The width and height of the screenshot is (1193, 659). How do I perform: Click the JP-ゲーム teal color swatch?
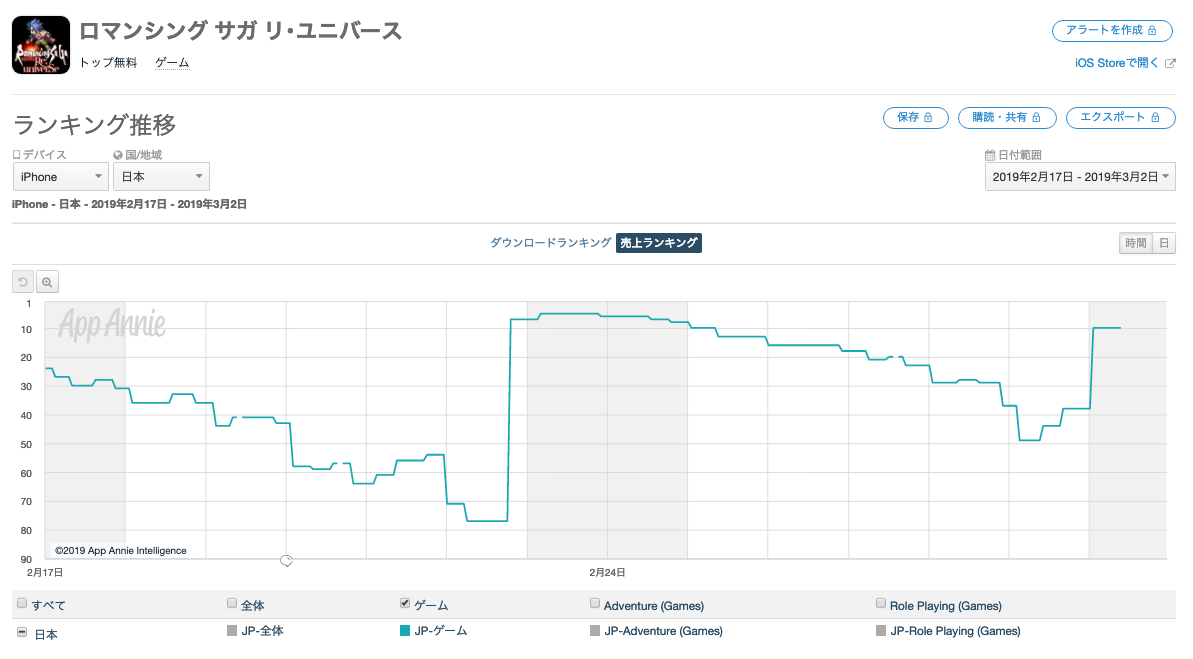(405, 631)
